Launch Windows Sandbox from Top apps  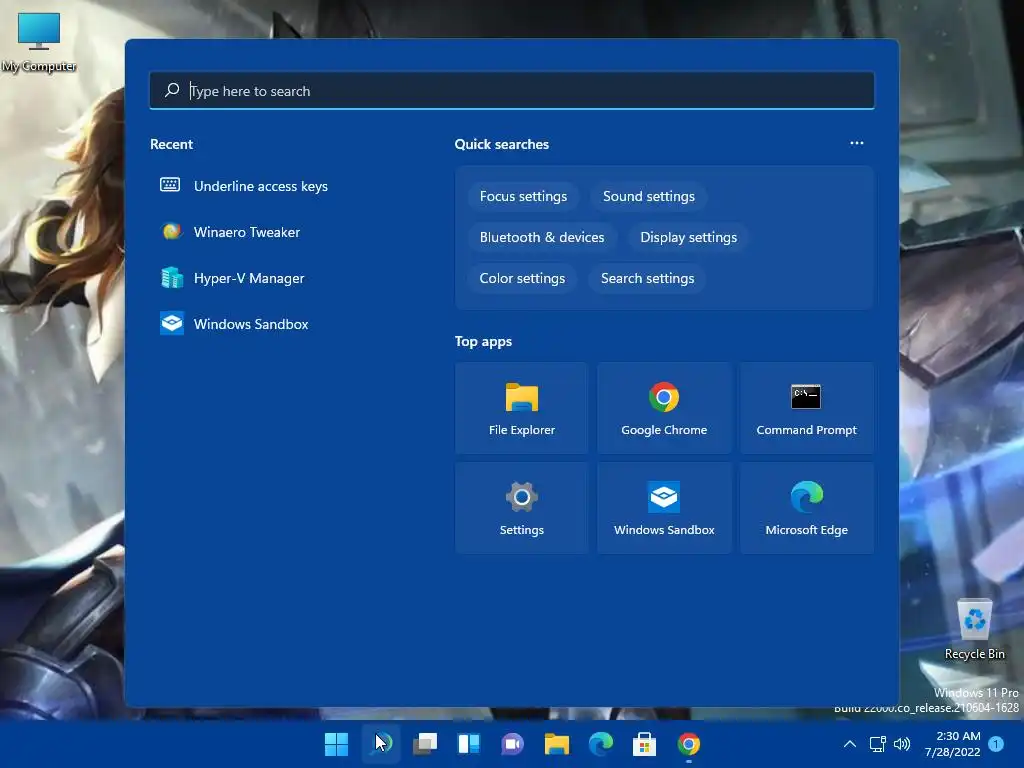[664, 508]
